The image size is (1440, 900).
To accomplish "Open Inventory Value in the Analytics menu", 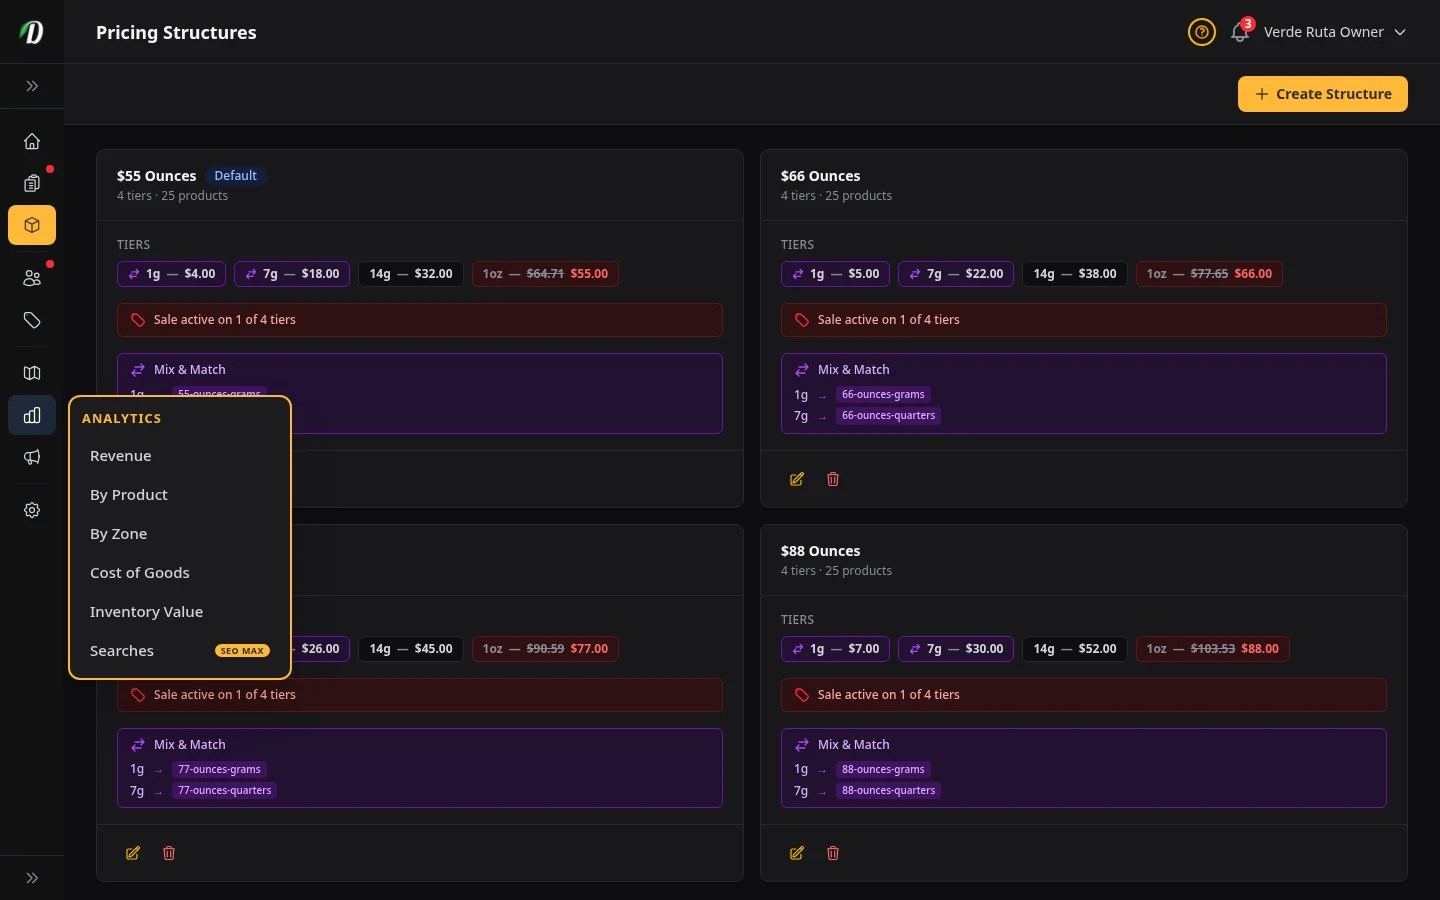I will [146, 611].
